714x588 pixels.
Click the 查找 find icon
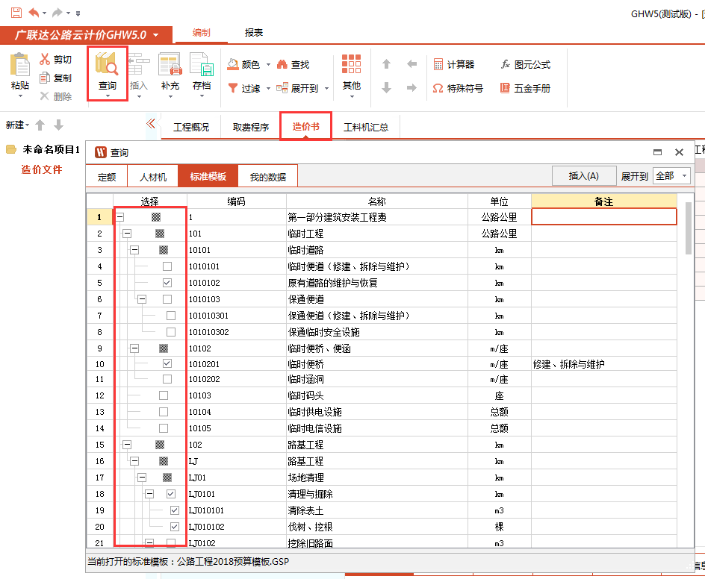tap(290, 64)
